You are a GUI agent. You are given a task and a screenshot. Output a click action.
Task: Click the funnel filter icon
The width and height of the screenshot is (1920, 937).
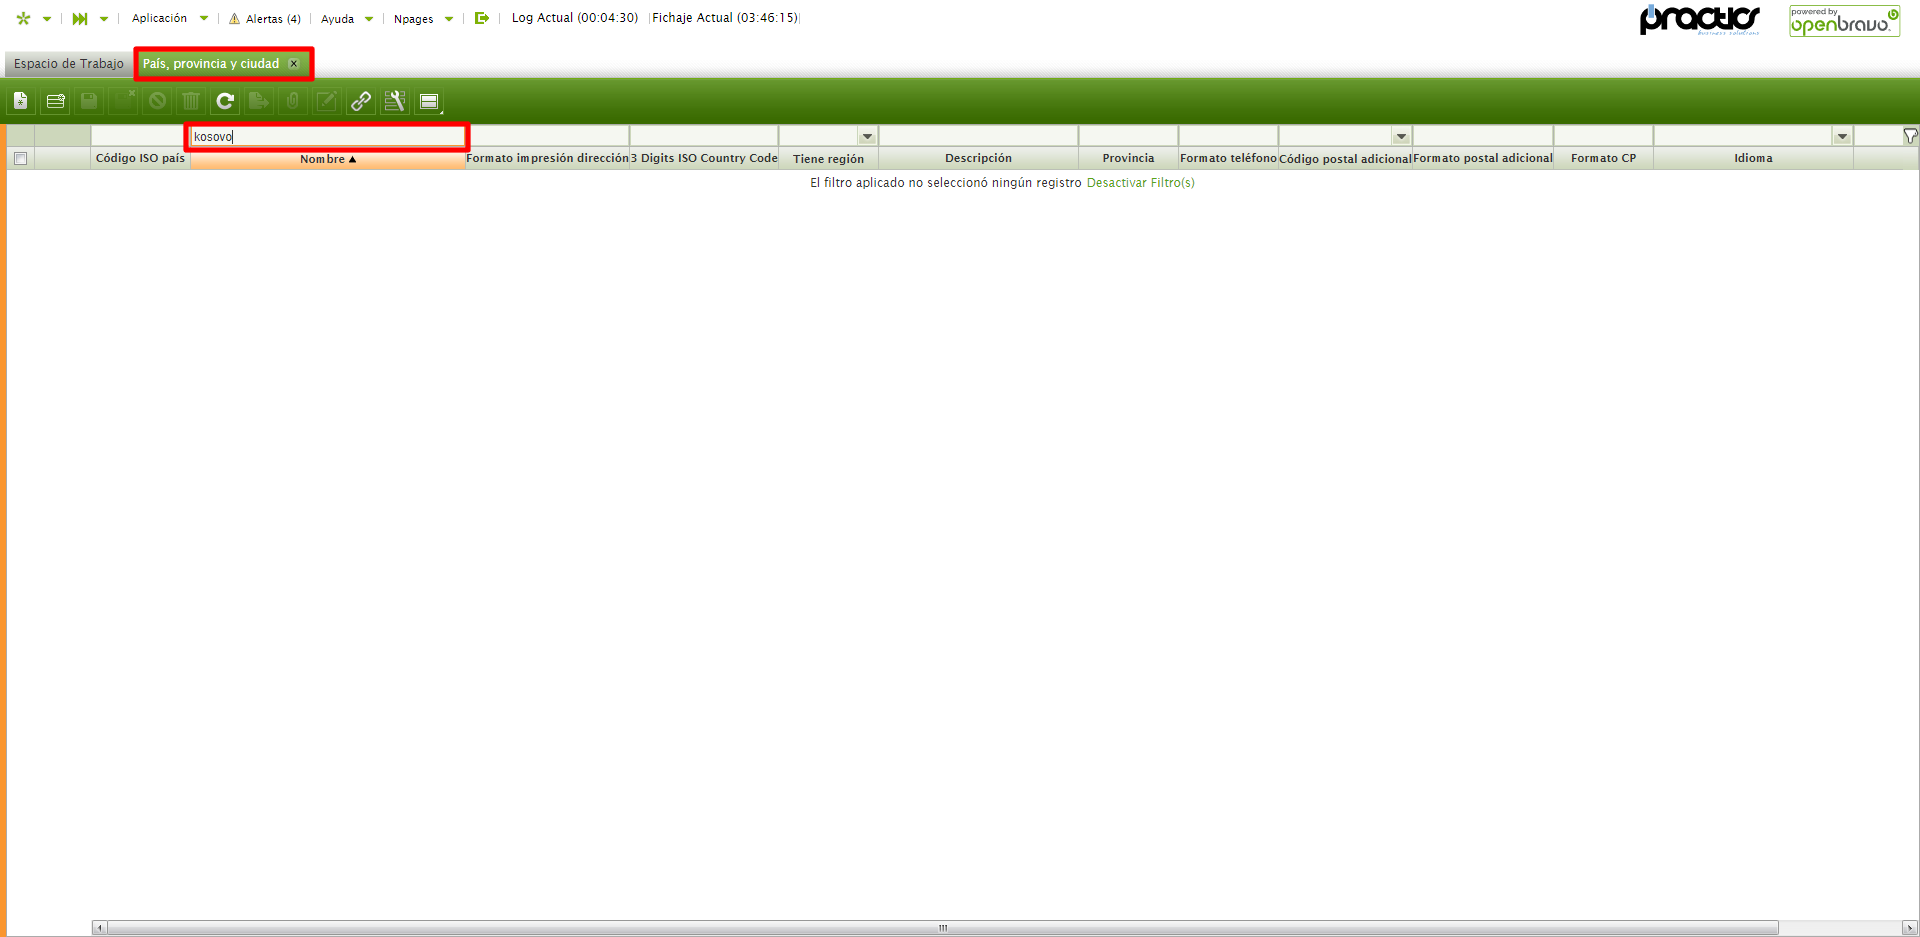(1910, 136)
